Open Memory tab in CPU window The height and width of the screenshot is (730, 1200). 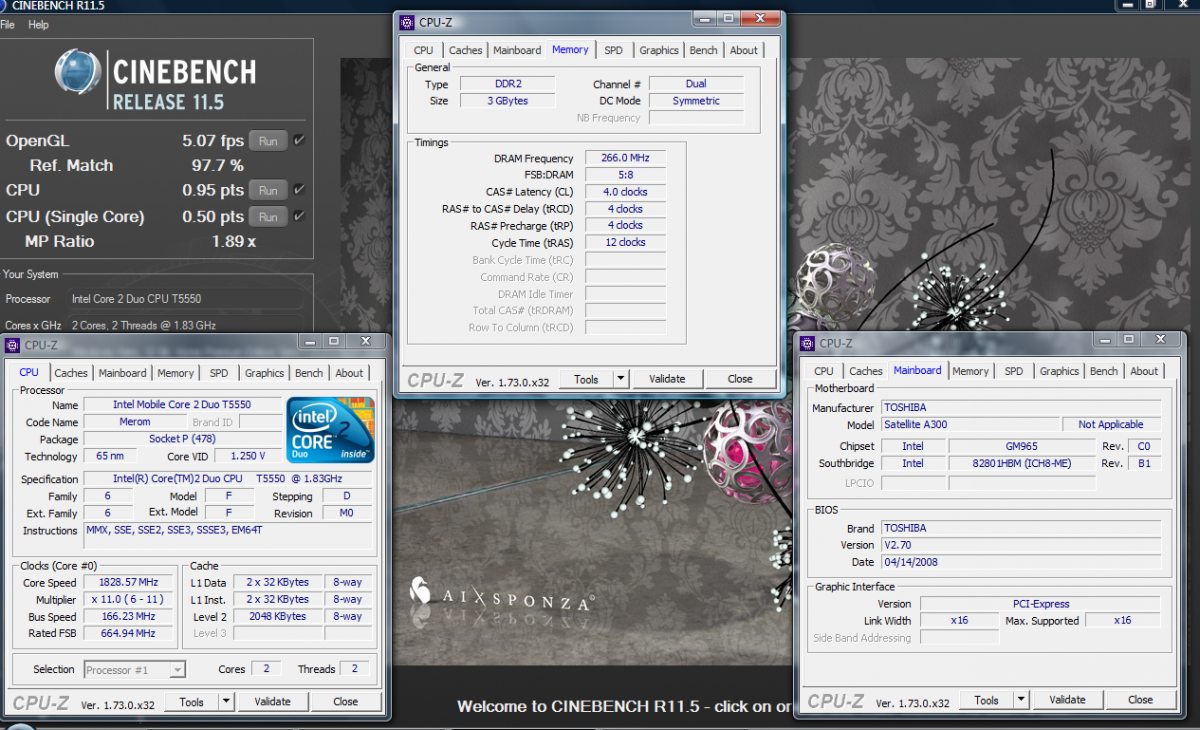[175, 373]
